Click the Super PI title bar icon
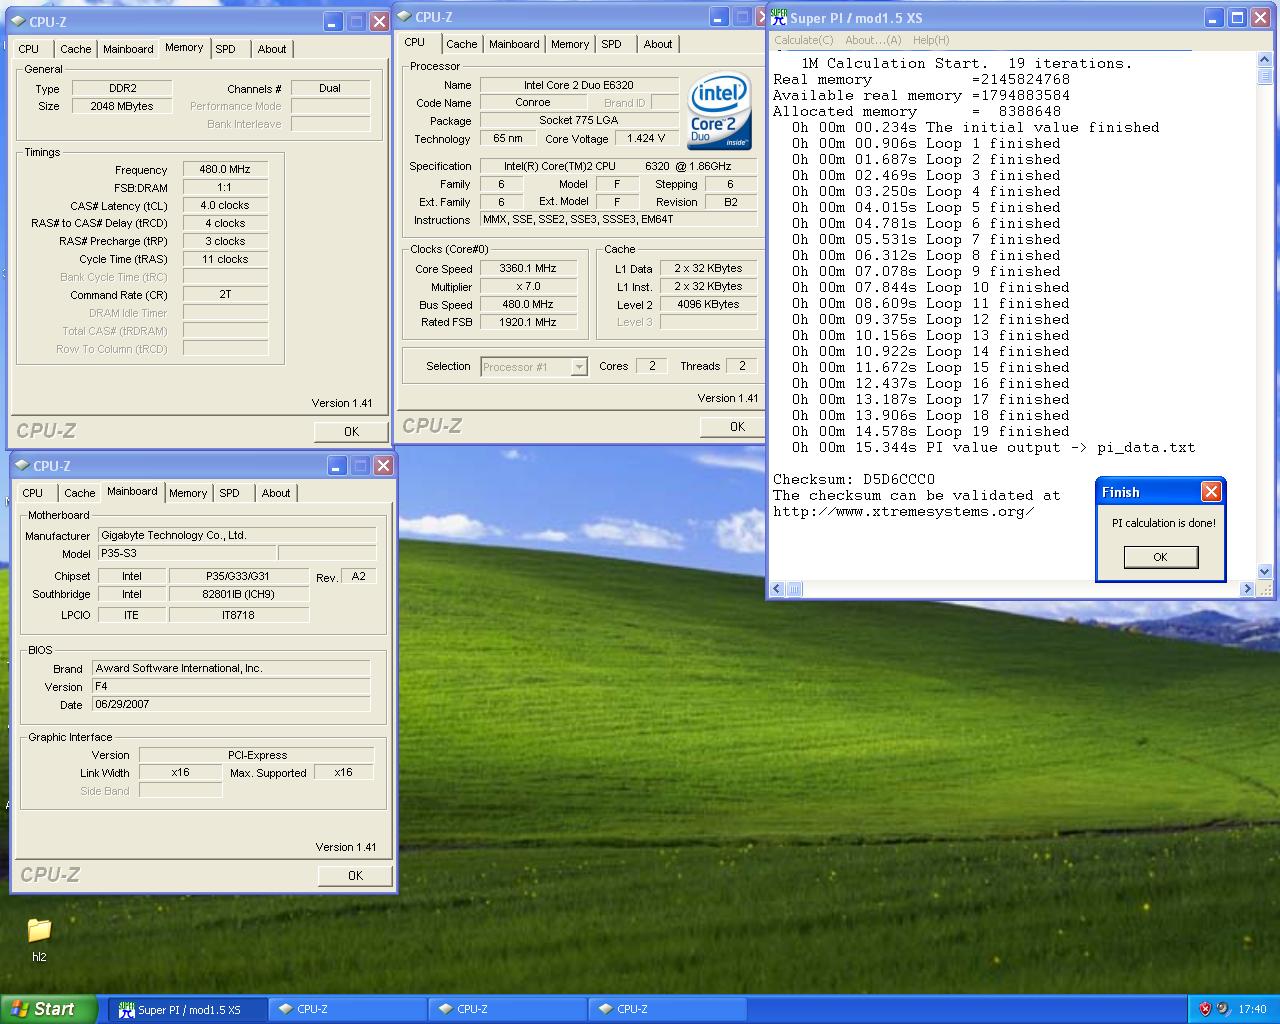This screenshot has height=1024, width=1280. click(x=778, y=17)
